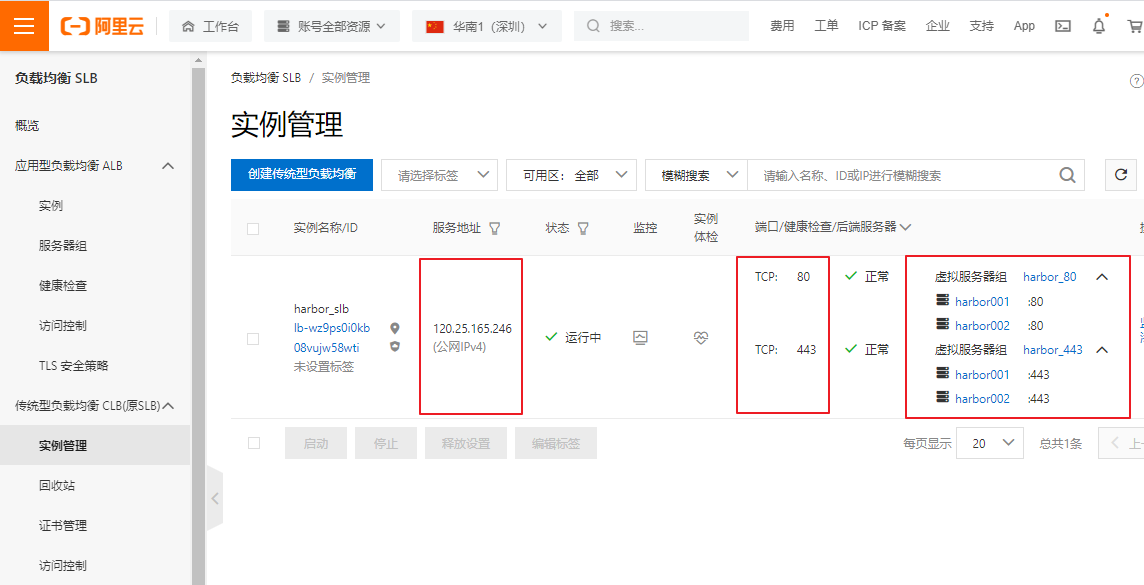Open instance ID link lb-wz9ps0i0kb08vujw58wti
The width and height of the screenshot is (1144, 585).
[332, 337]
